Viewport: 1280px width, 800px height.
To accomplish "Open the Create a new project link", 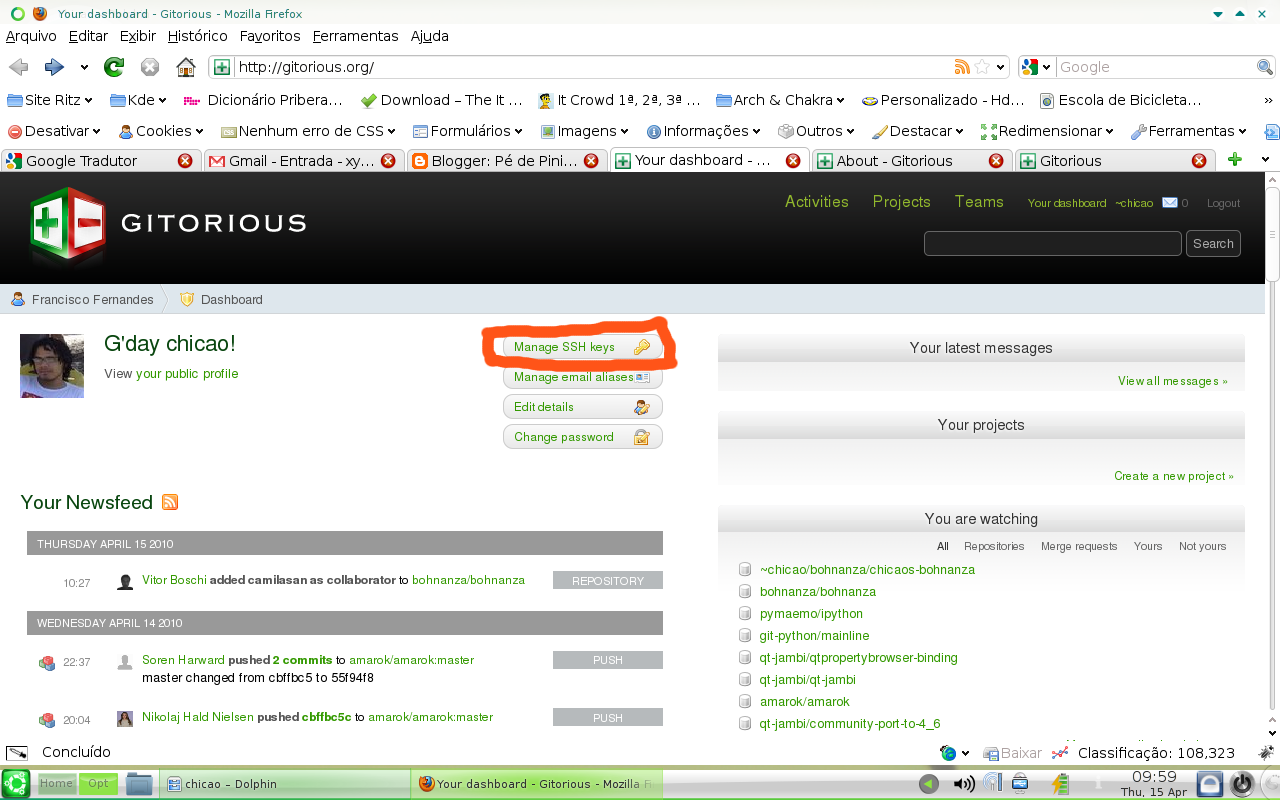I will pyautogui.click(x=1174, y=476).
